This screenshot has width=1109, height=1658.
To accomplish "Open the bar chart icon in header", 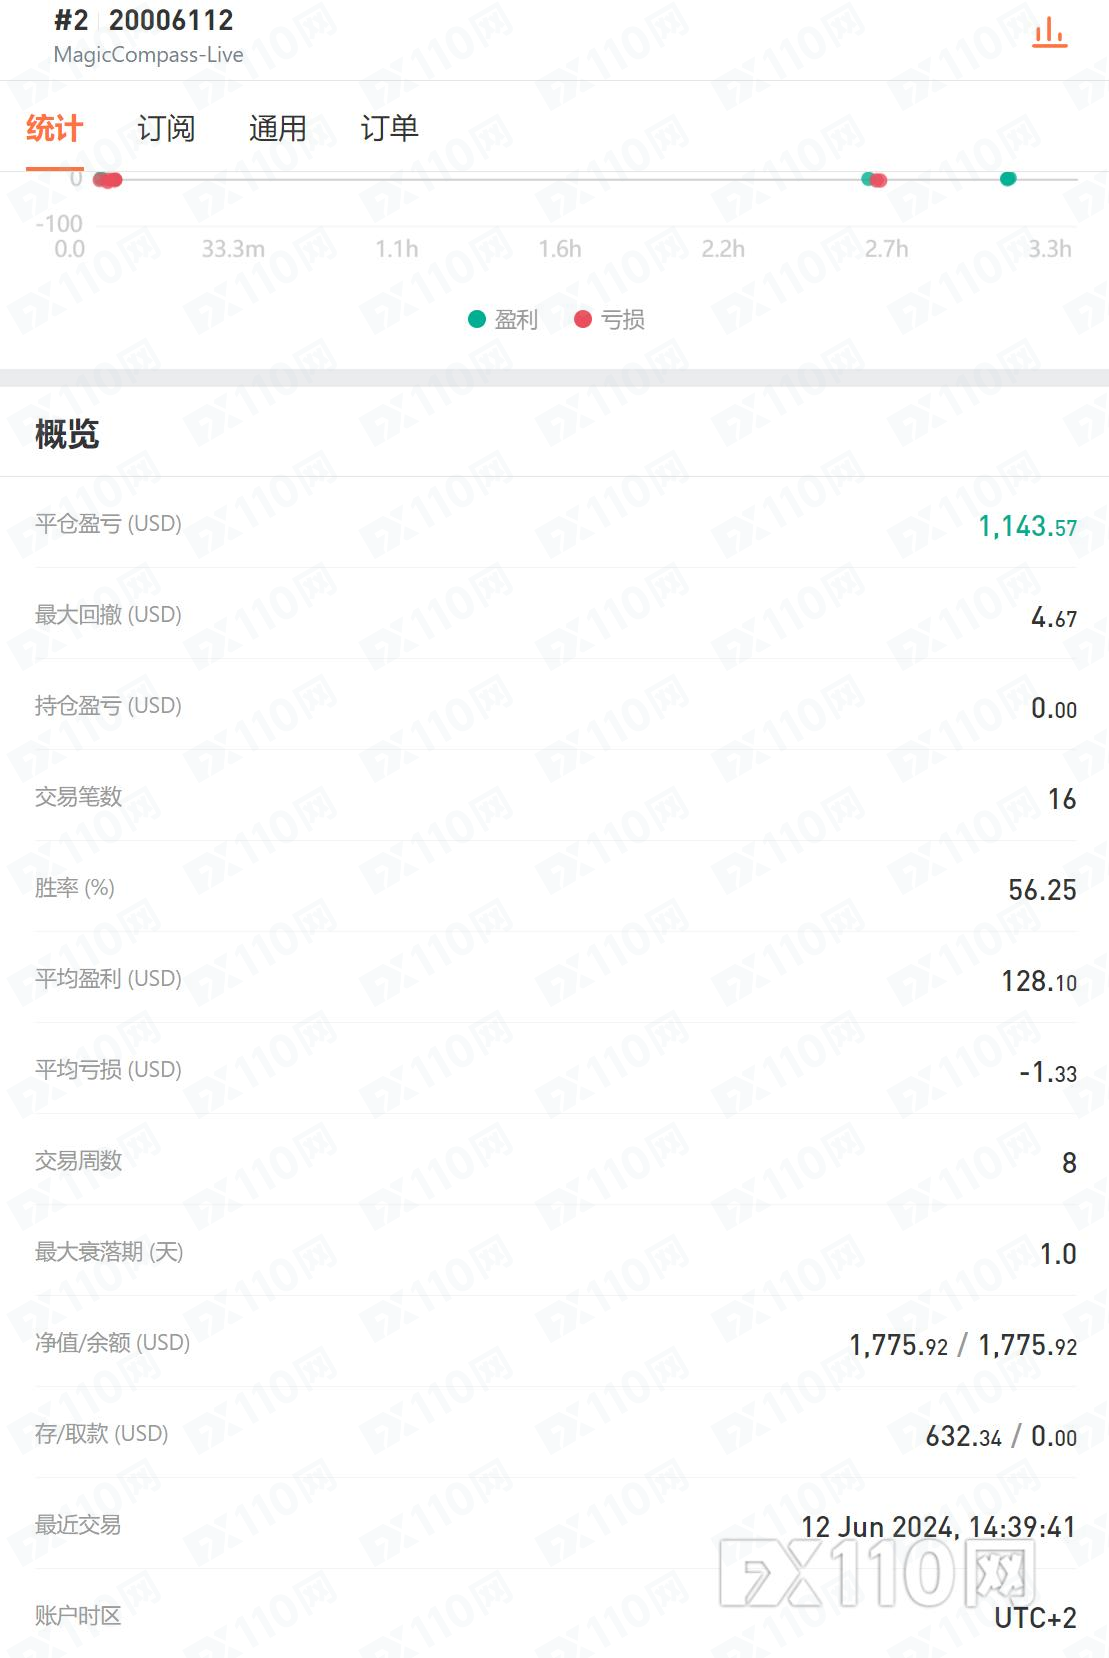I will (x=1049, y=33).
